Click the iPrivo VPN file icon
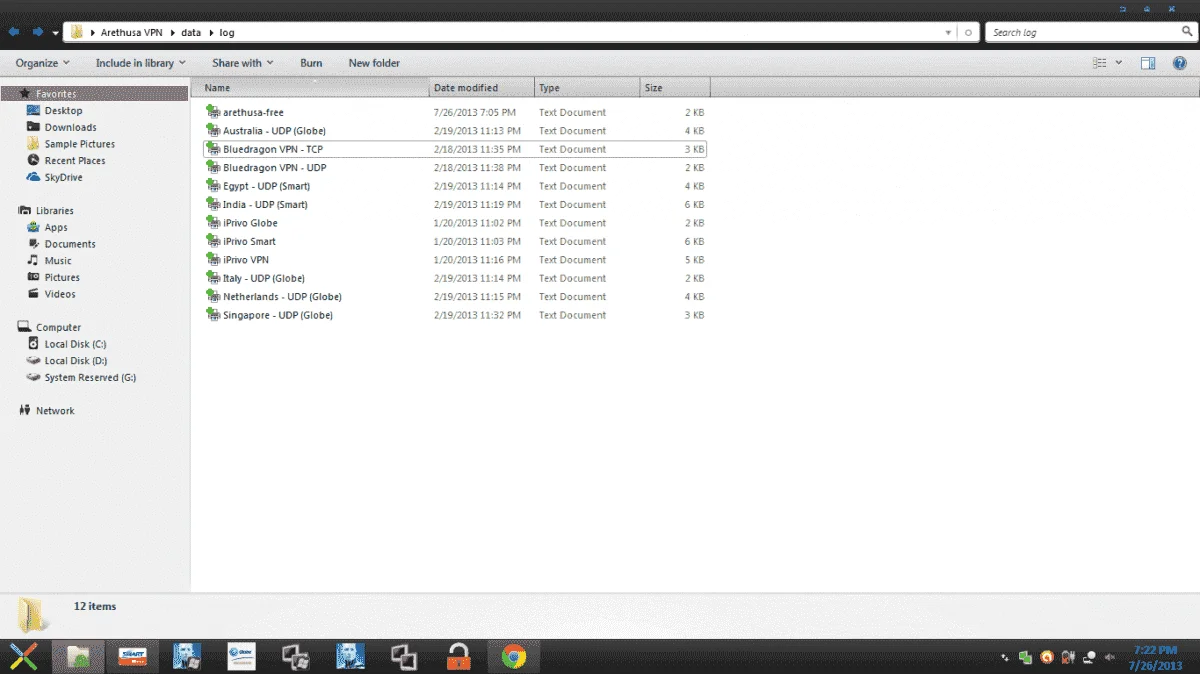The height and width of the screenshot is (674, 1200). pos(213,260)
